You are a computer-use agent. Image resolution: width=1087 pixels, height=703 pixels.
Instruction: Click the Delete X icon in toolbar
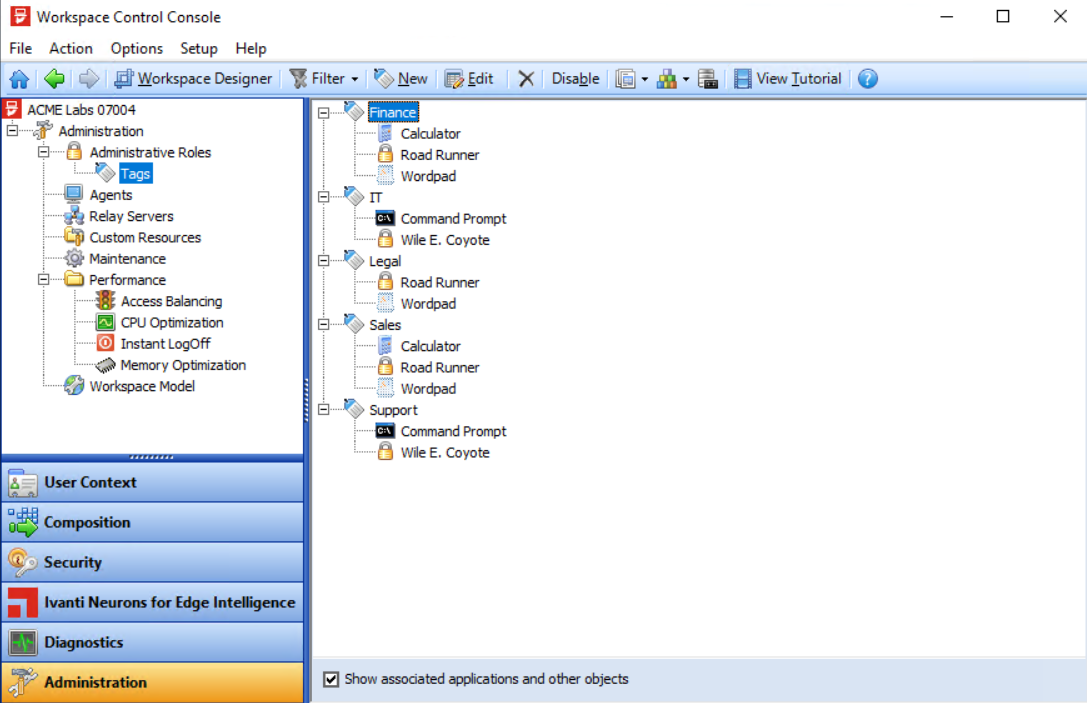coord(526,79)
